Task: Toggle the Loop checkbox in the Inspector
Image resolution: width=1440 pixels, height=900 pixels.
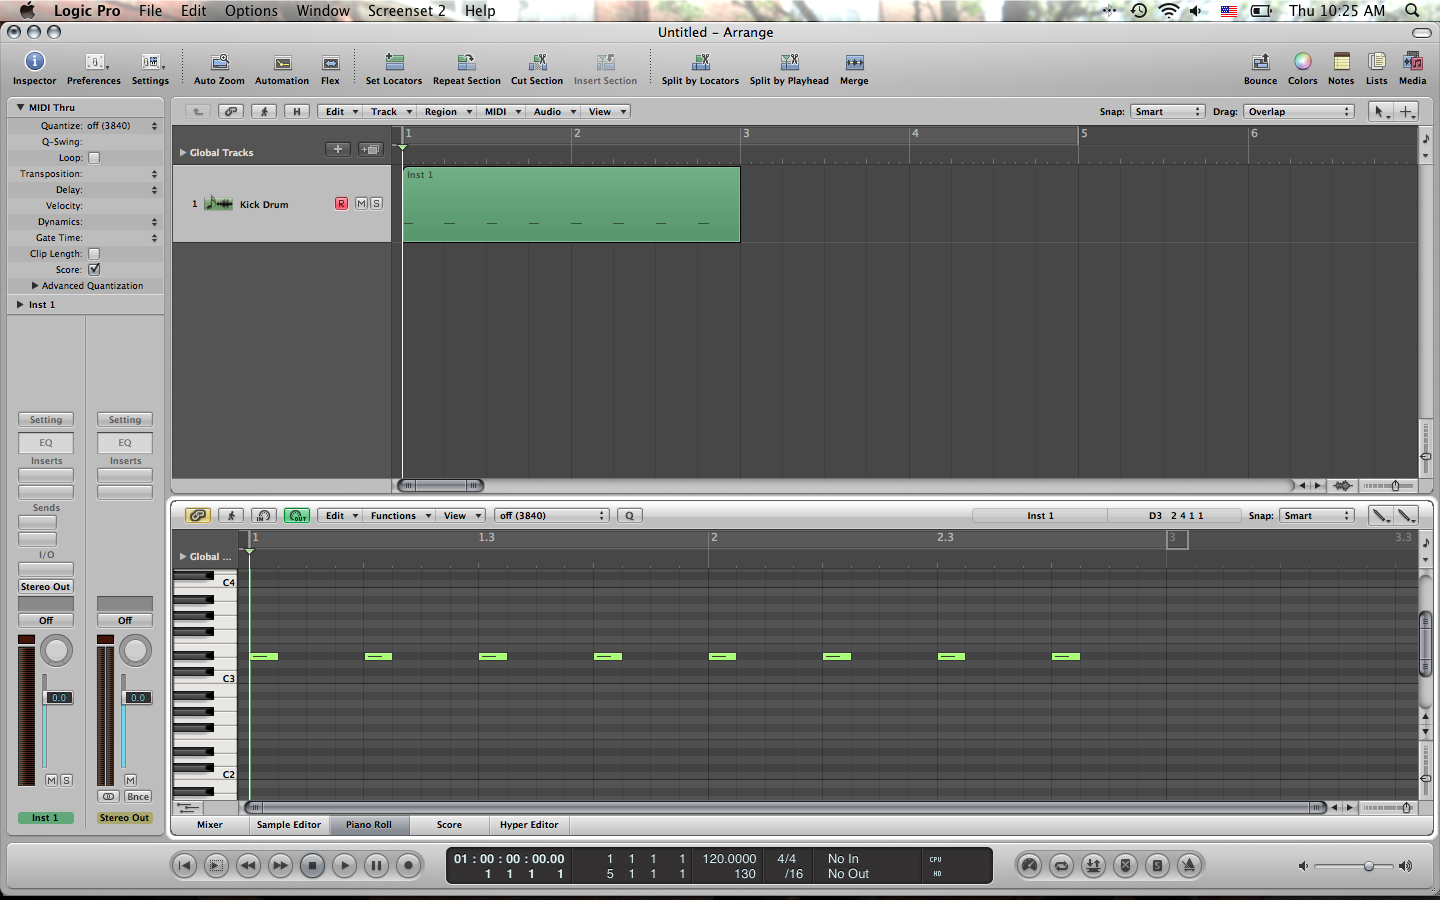Action: (94, 158)
